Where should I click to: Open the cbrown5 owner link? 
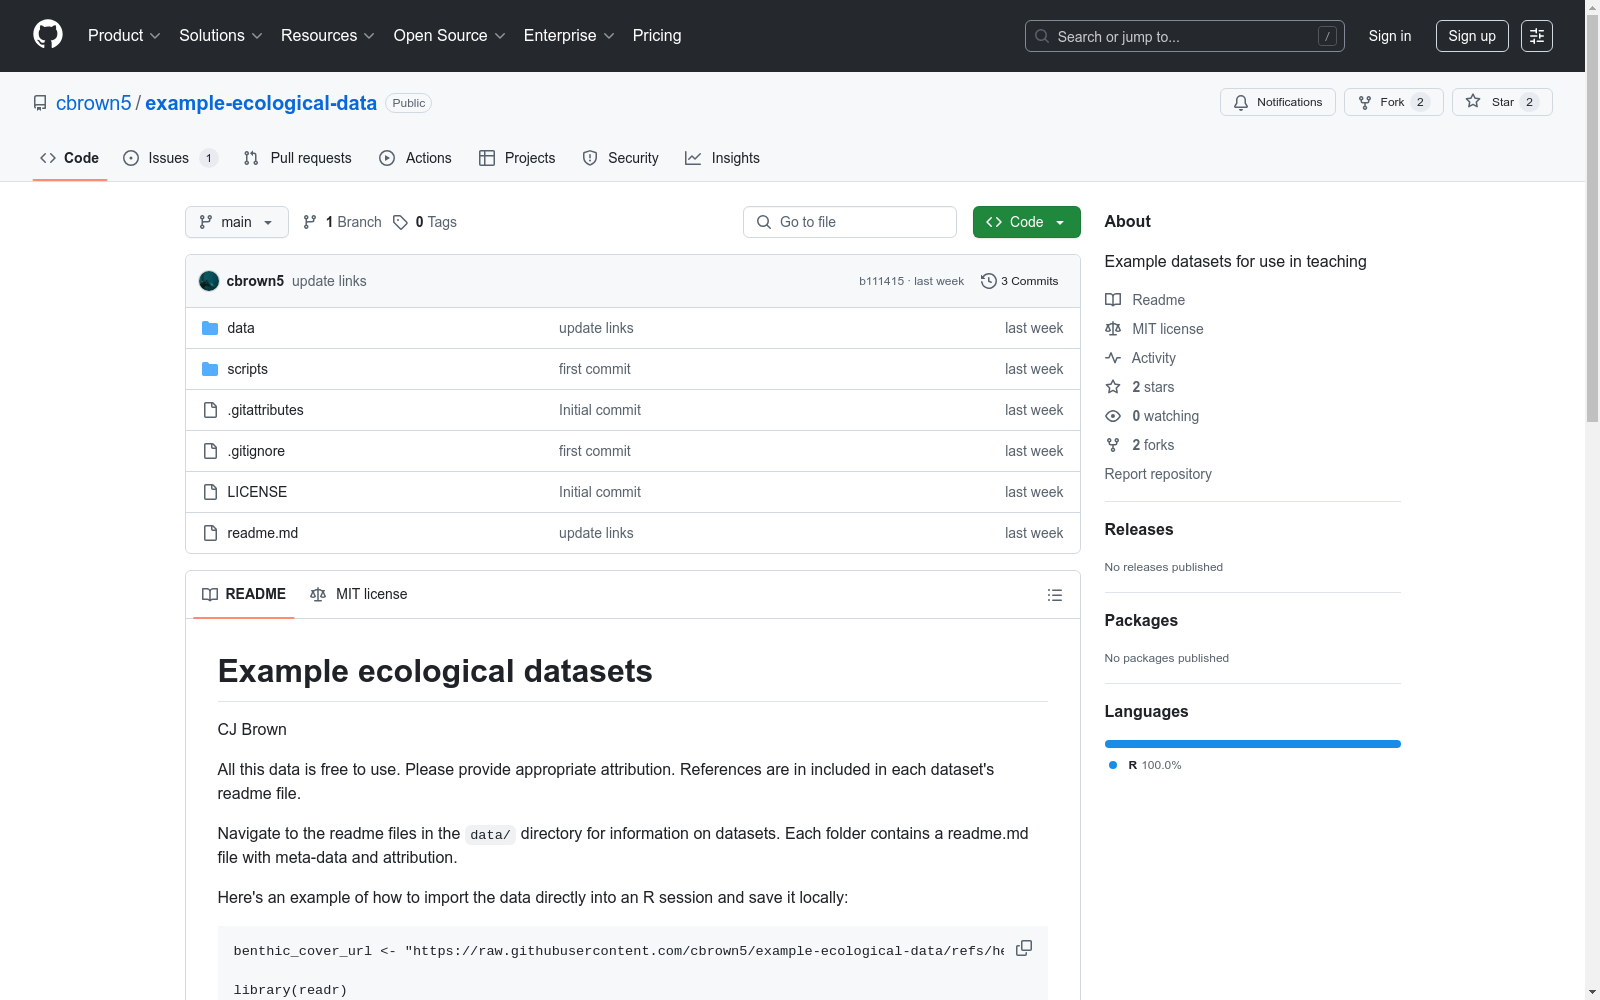pyautogui.click(x=94, y=103)
